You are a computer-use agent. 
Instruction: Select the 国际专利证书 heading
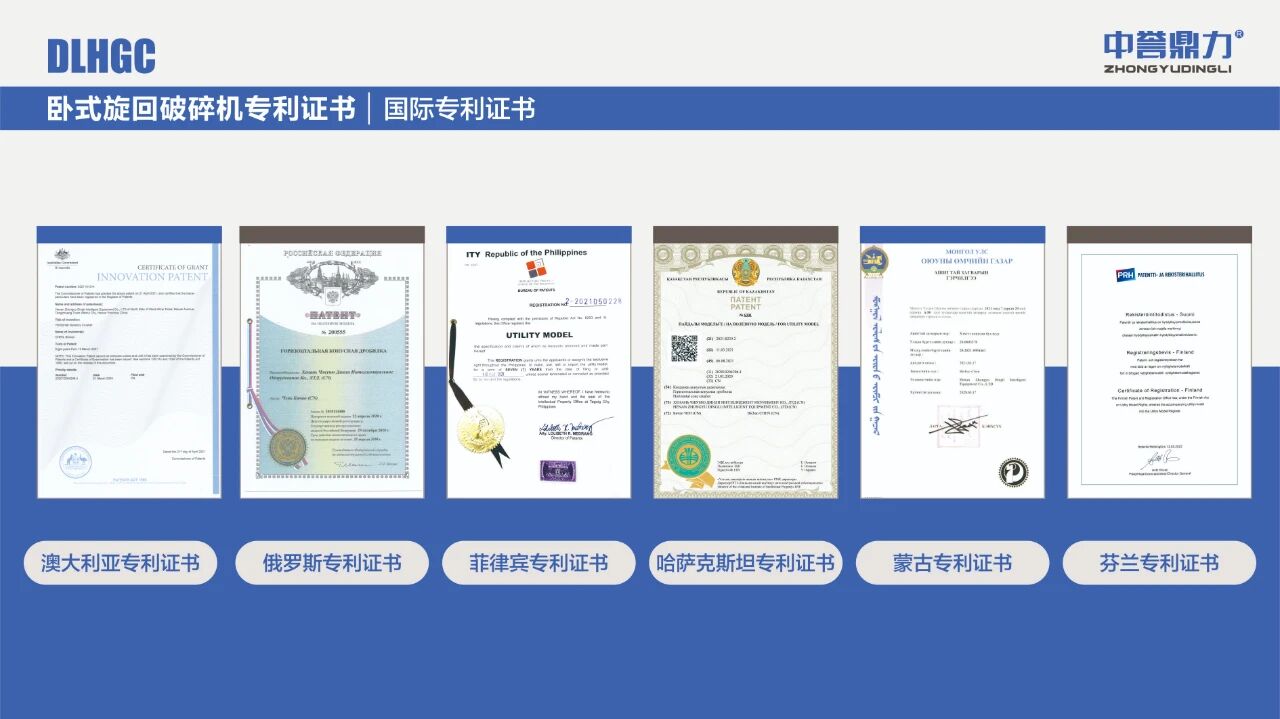tap(459, 109)
